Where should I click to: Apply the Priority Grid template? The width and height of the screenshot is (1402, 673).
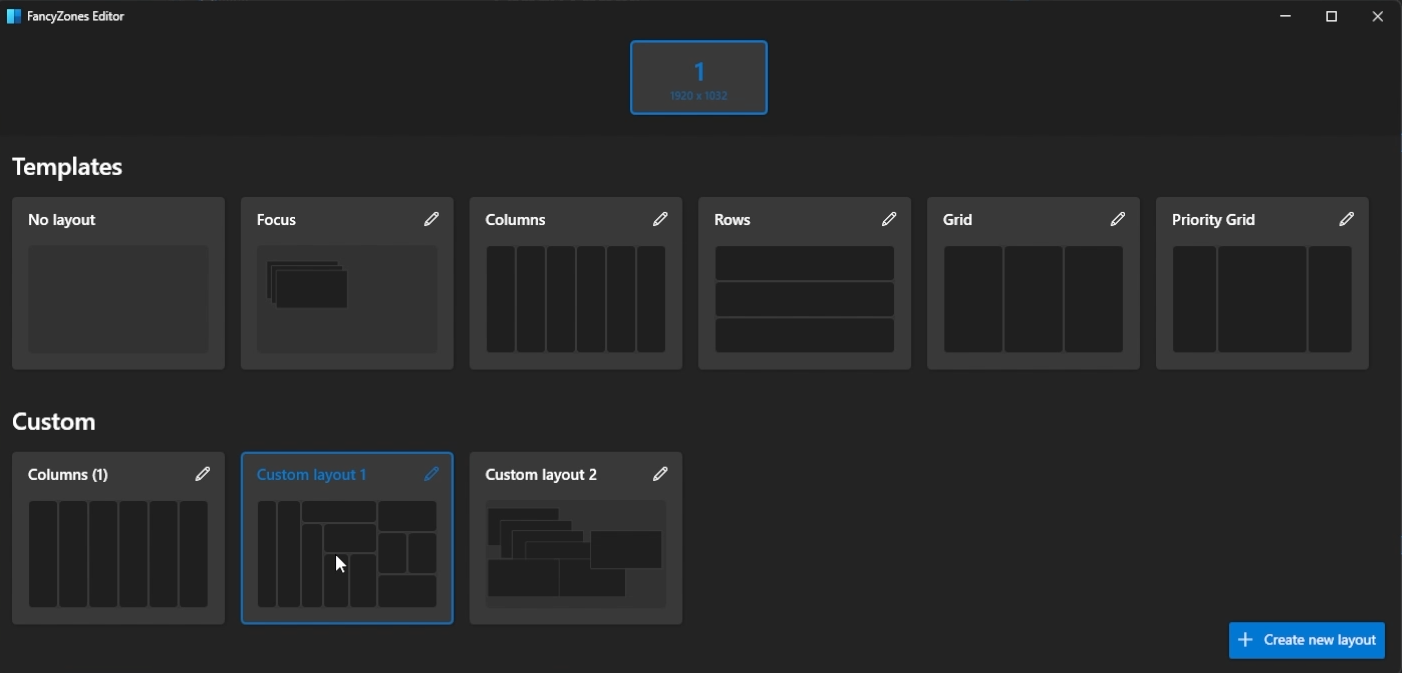pos(1262,300)
